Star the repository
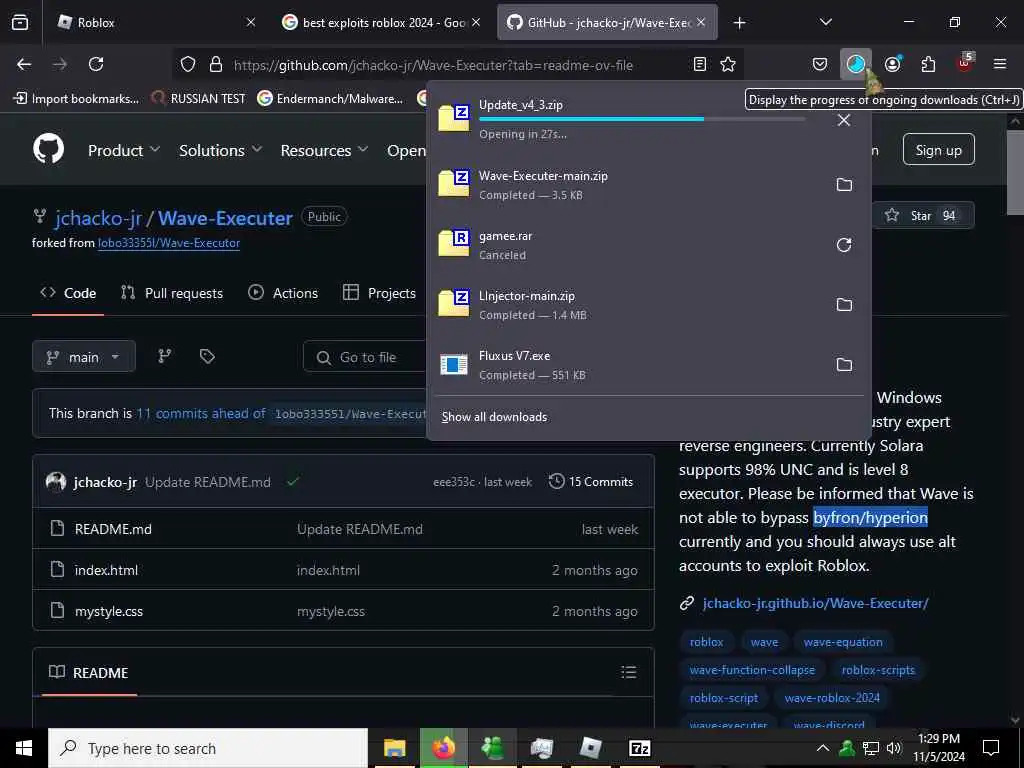This screenshot has height=768, width=1024. click(923, 216)
